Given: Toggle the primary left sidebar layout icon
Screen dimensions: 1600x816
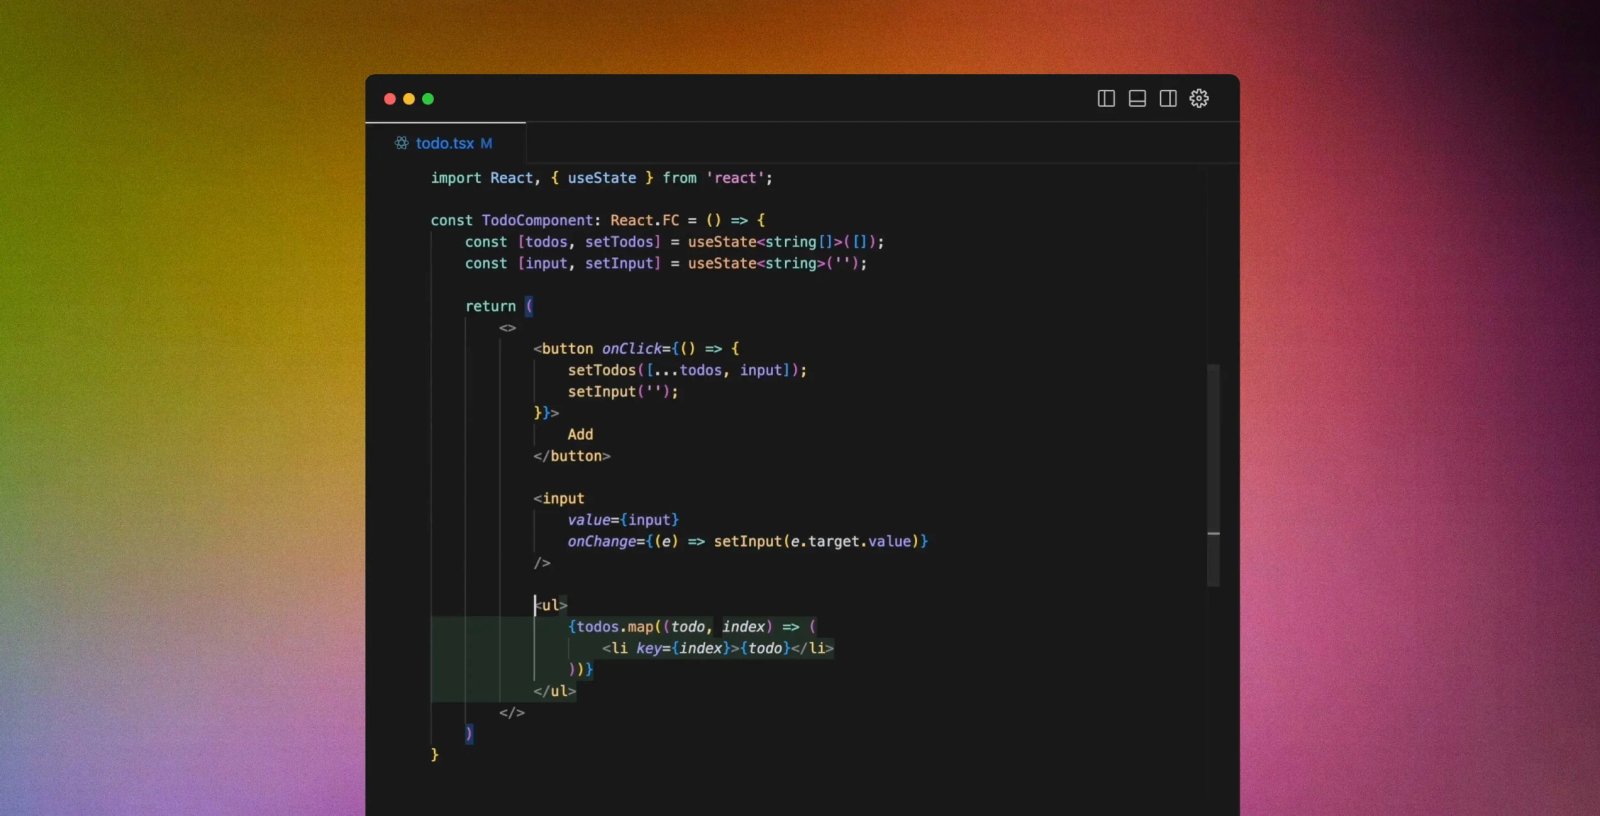Looking at the screenshot, I should pyautogui.click(x=1106, y=98).
